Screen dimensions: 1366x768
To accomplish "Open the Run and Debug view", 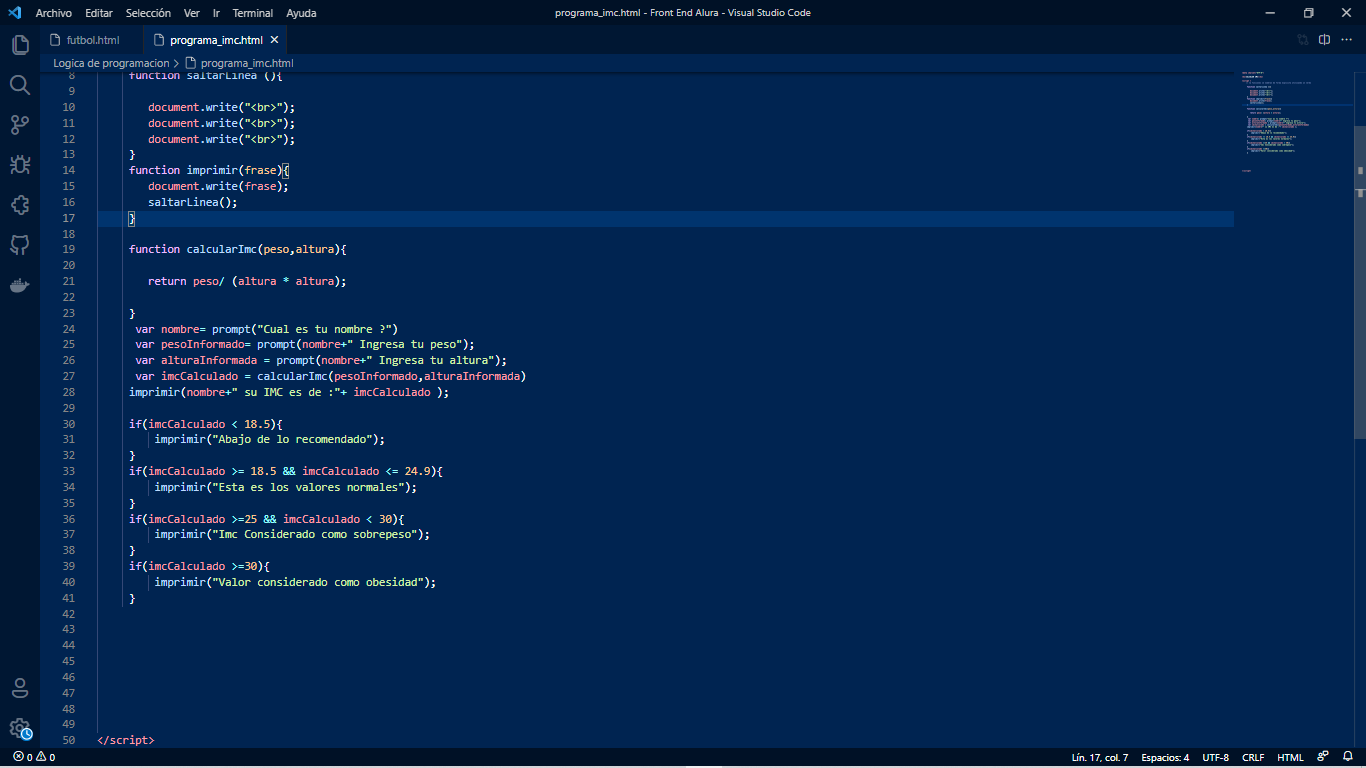I will pyautogui.click(x=20, y=165).
